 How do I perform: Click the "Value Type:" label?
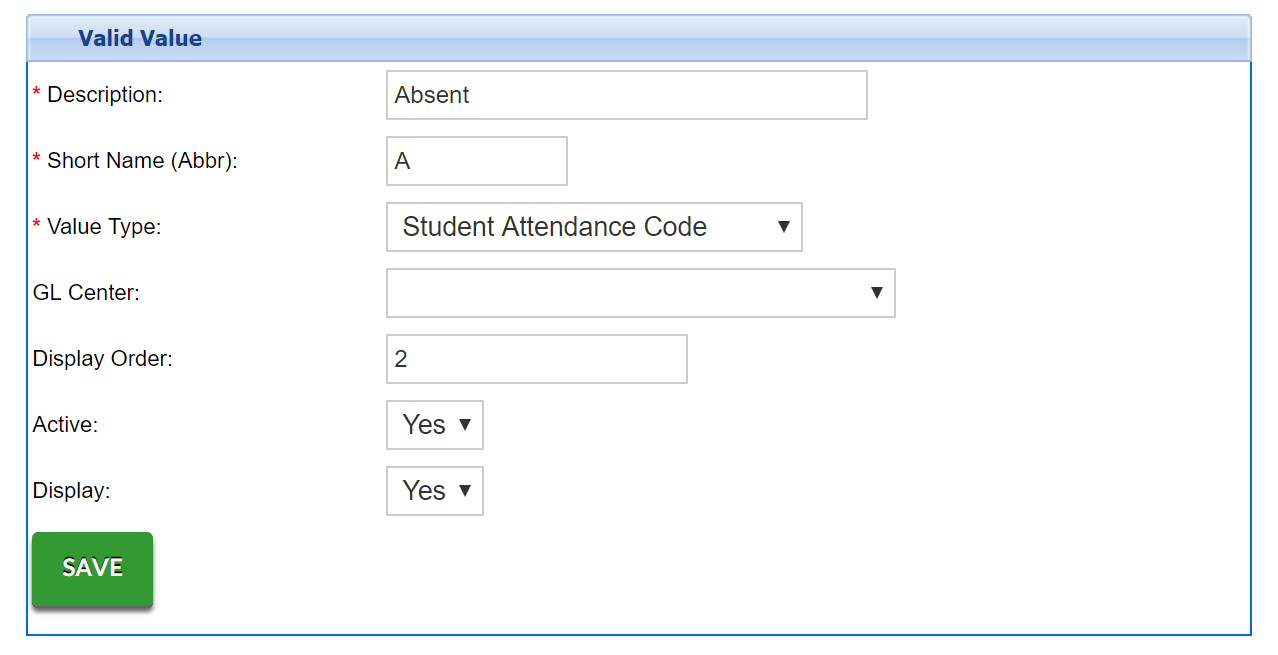tap(104, 227)
